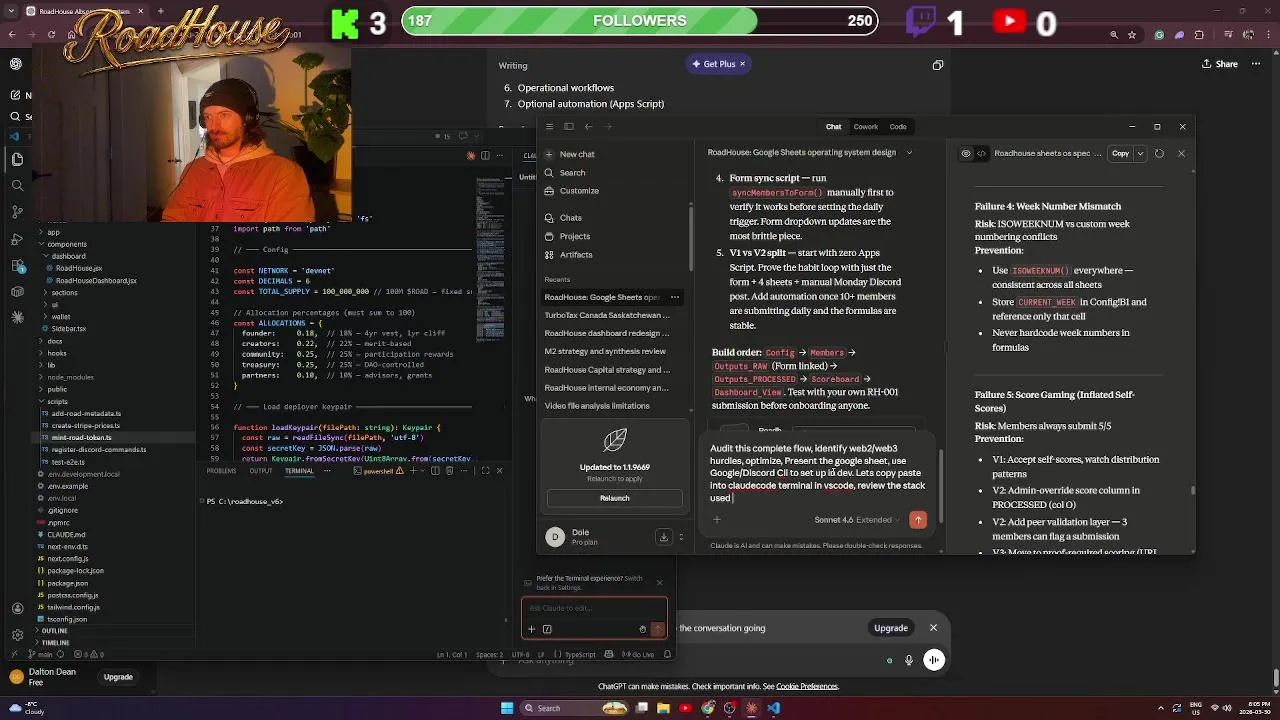Image resolution: width=1280 pixels, height=720 pixels.
Task: Close the 'Prefer the Terminal experience' notice
Action: [659, 582]
